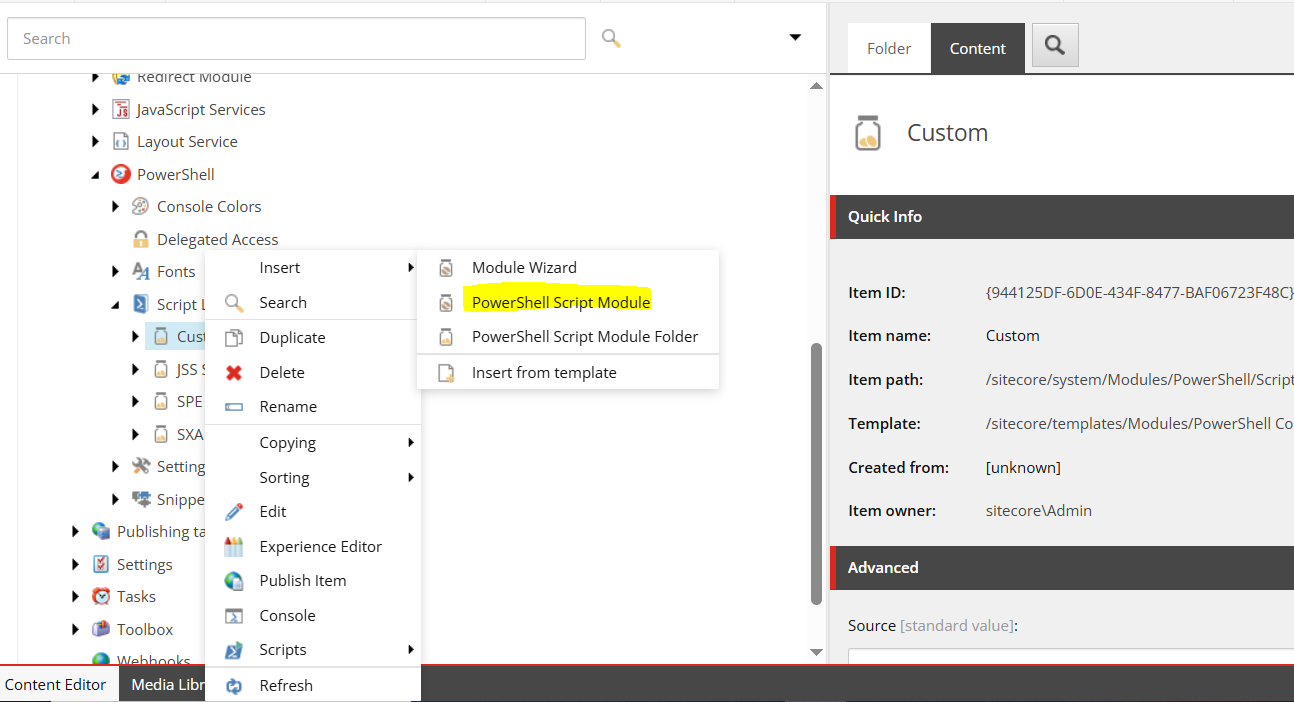The height and width of the screenshot is (702, 1294).
Task: Click the Publishing targets globe icon
Action: (101, 531)
